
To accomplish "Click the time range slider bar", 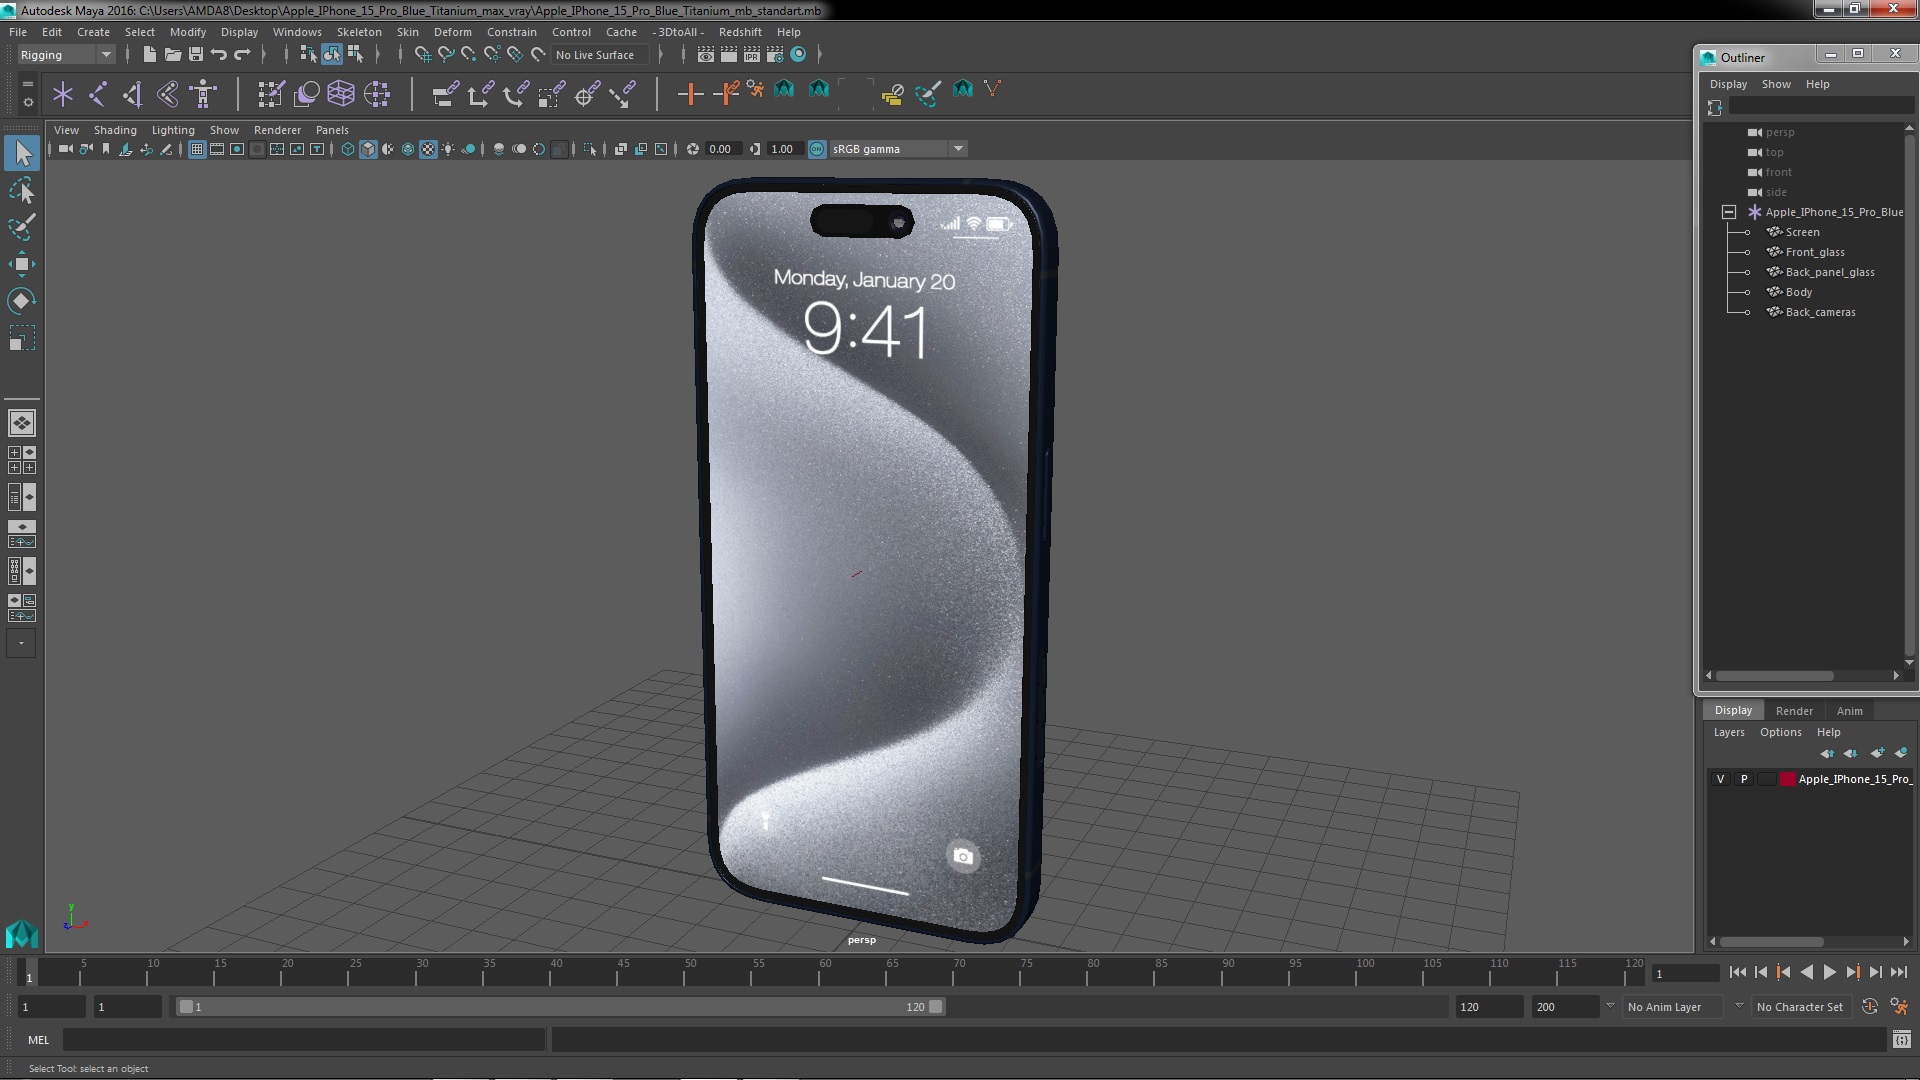I will click(x=560, y=1007).
